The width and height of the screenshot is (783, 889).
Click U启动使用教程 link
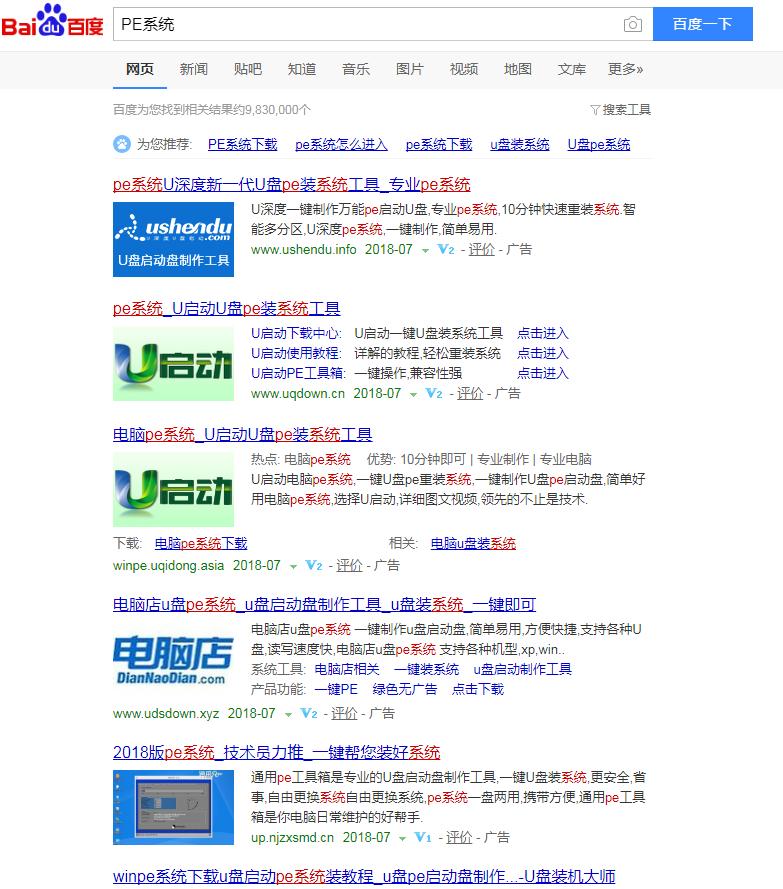pyautogui.click(x=296, y=353)
